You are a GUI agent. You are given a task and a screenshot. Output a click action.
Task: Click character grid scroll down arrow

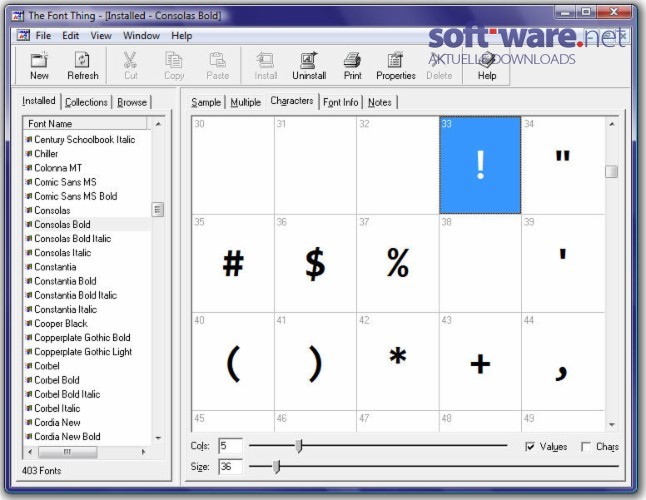pyautogui.click(x=612, y=425)
